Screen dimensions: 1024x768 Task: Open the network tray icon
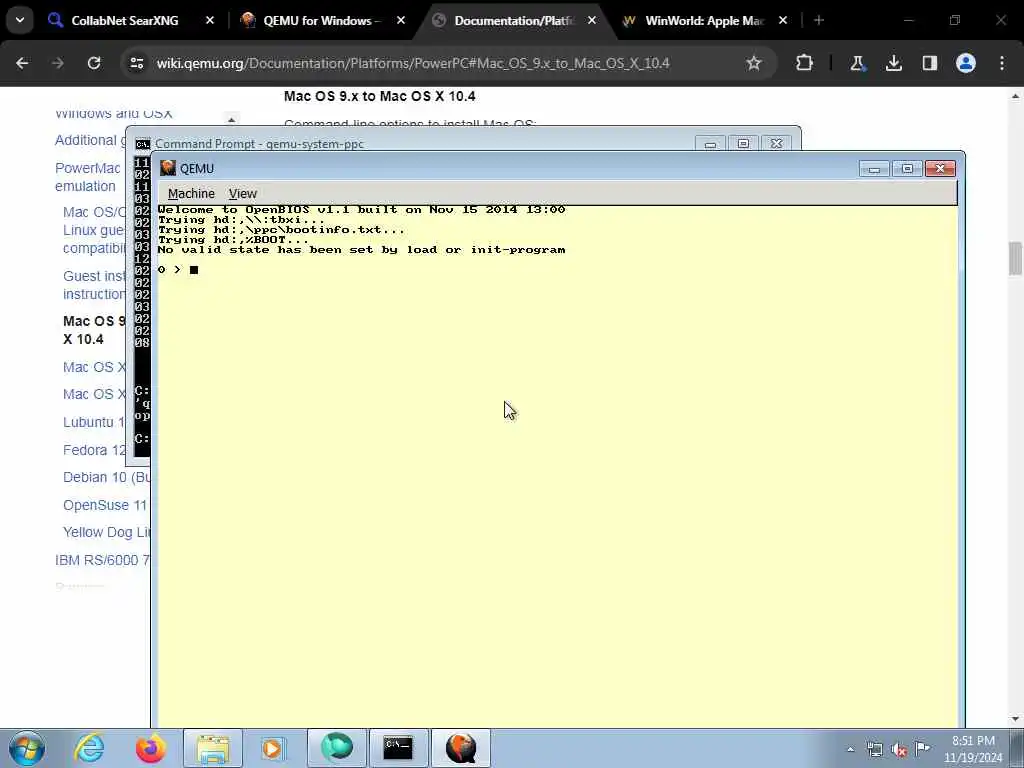pos(875,749)
